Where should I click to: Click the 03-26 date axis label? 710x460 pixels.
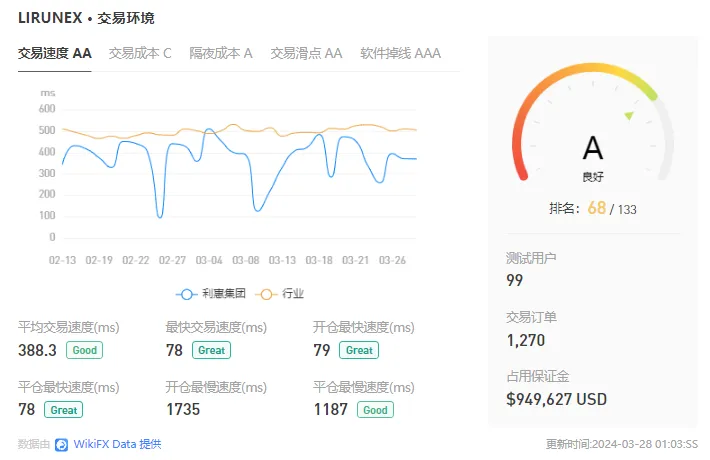click(x=392, y=260)
